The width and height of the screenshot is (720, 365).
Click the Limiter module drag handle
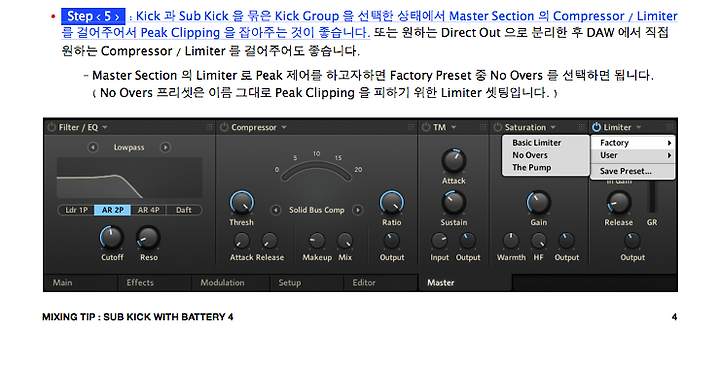(x=670, y=127)
